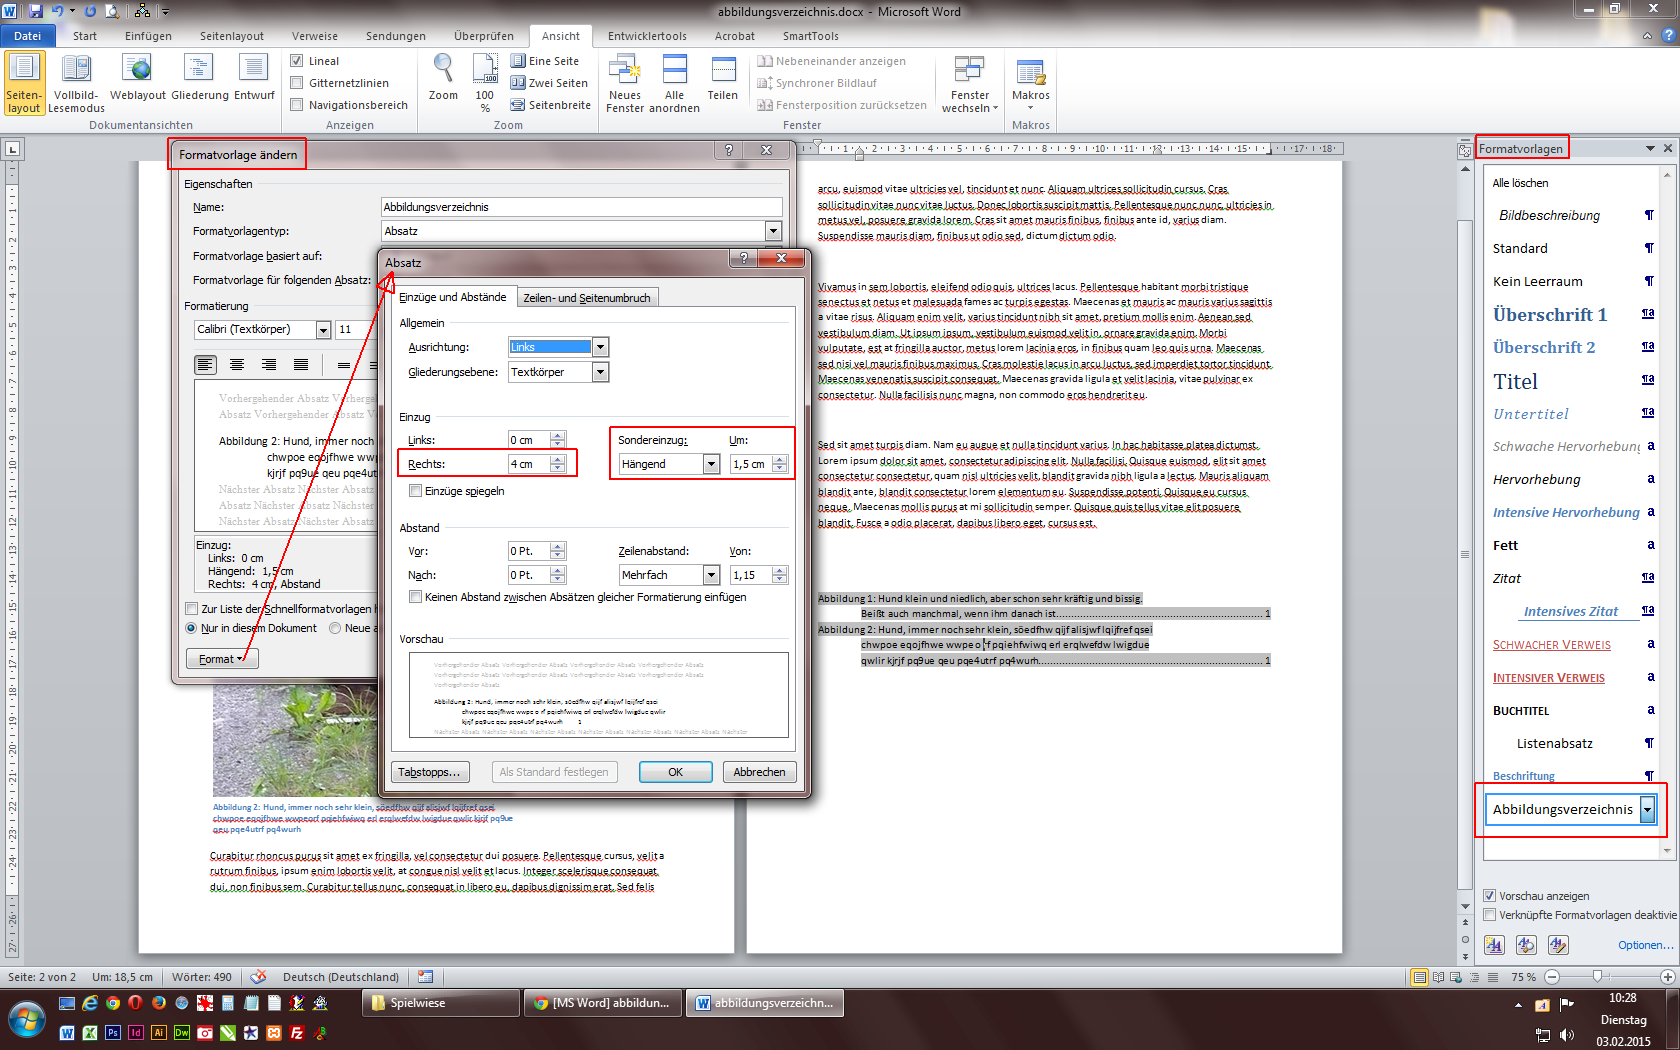The image size is (1680, 1050).
Task: Open the Überprüfen ribbon tab
Action: tap(483, 36)
